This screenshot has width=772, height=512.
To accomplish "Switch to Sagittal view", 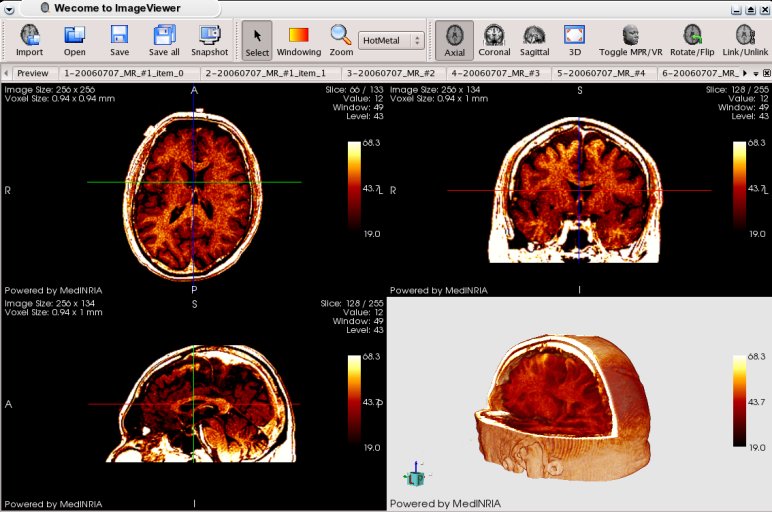I will (x=535, y=40).
